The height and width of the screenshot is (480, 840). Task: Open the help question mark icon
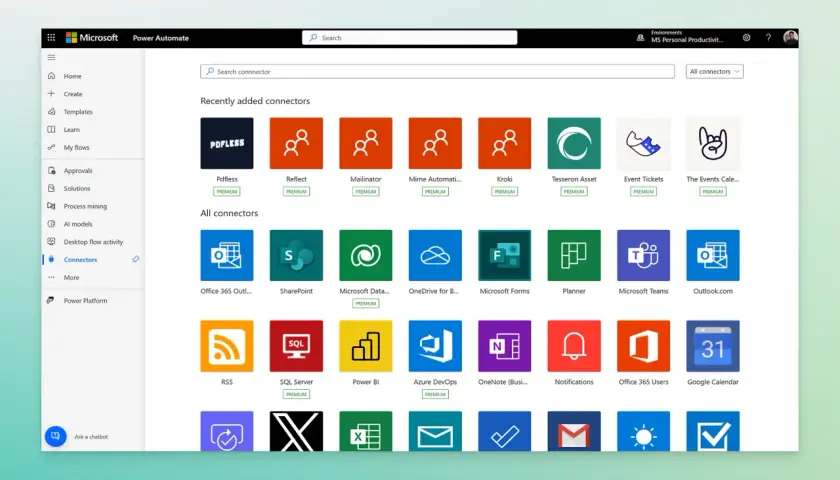coord(768,38)
